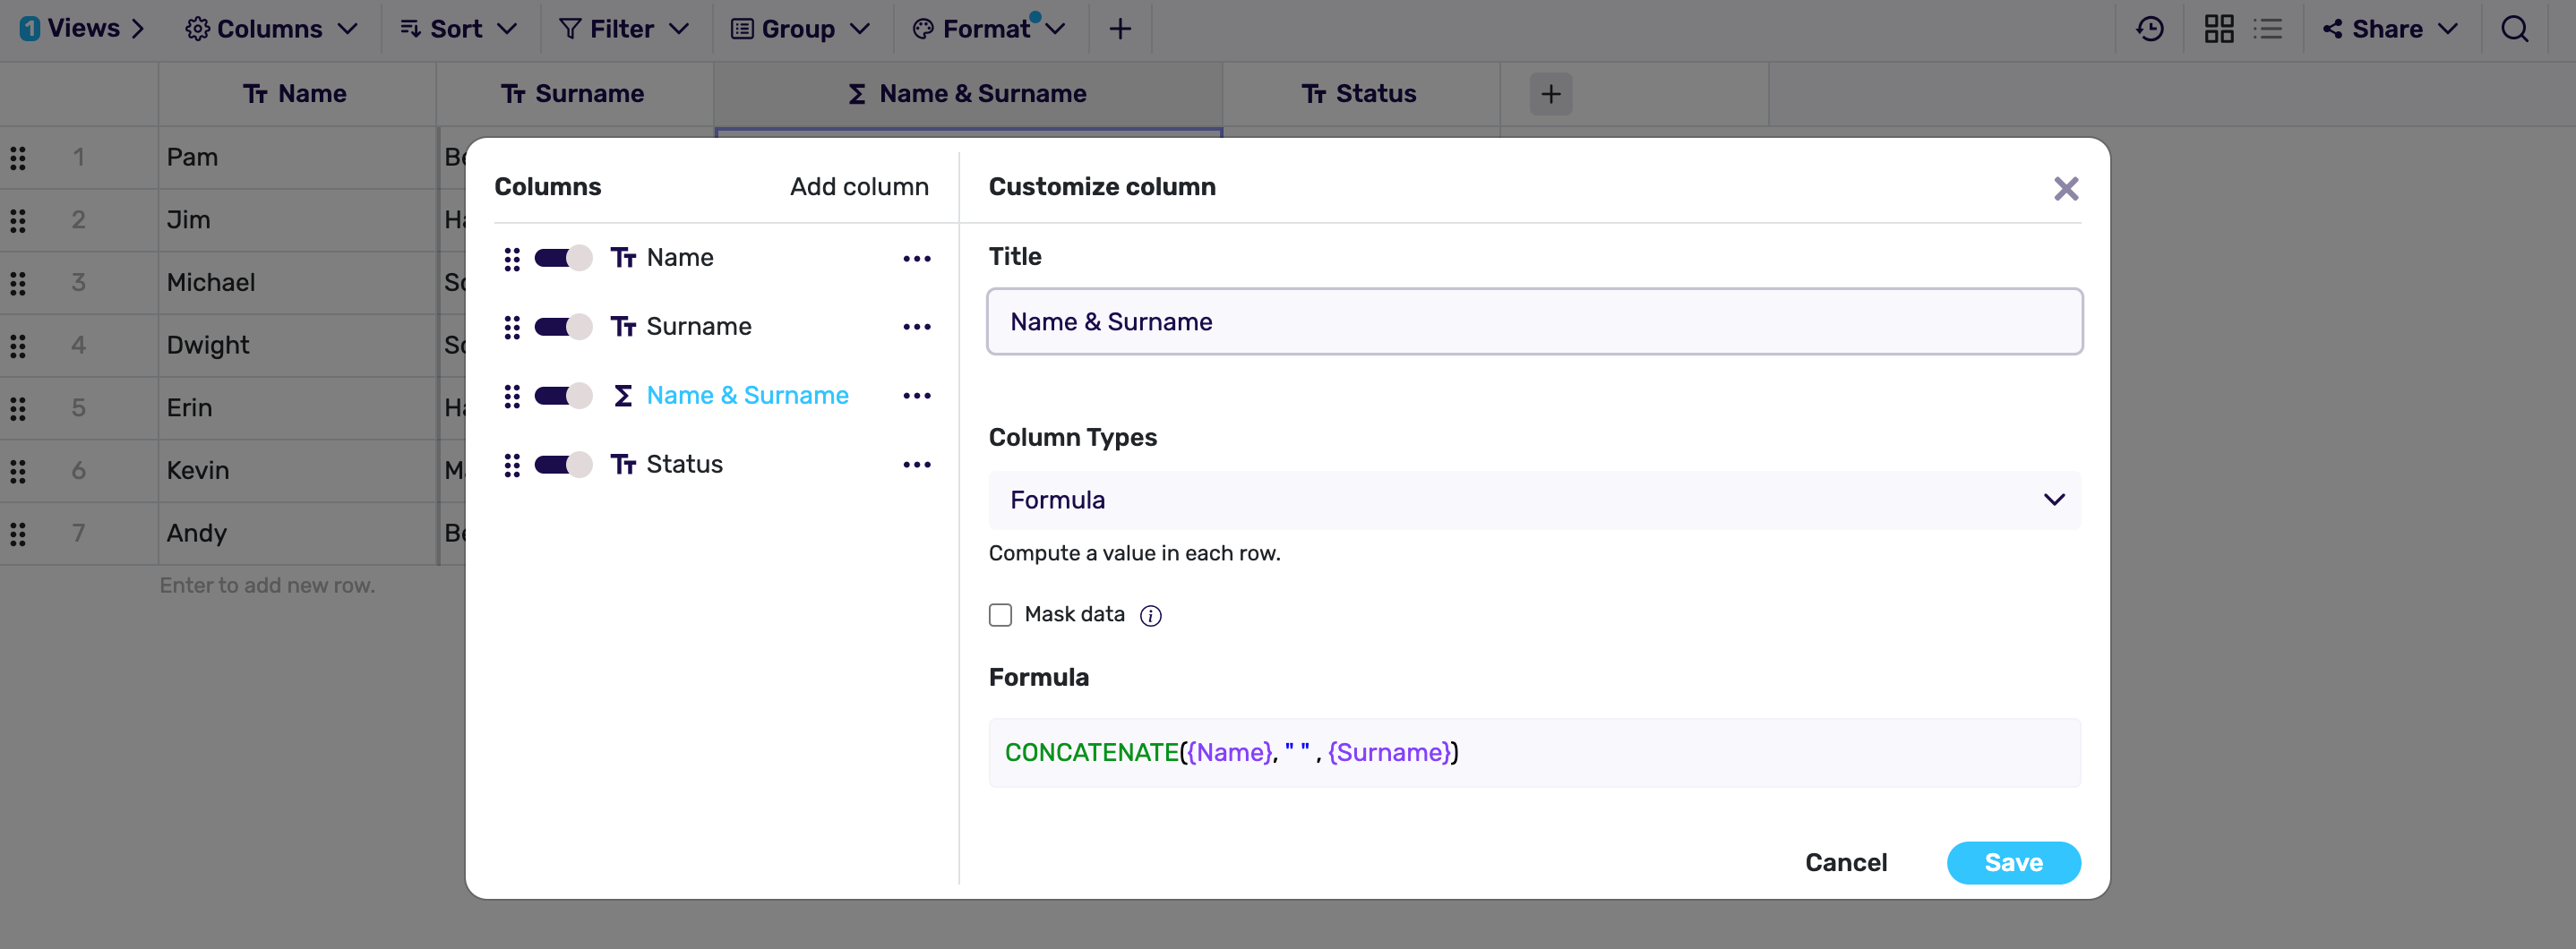Expand the Sort menu
This screenshot has width=2576, height=949.
(x=458, y=29)
